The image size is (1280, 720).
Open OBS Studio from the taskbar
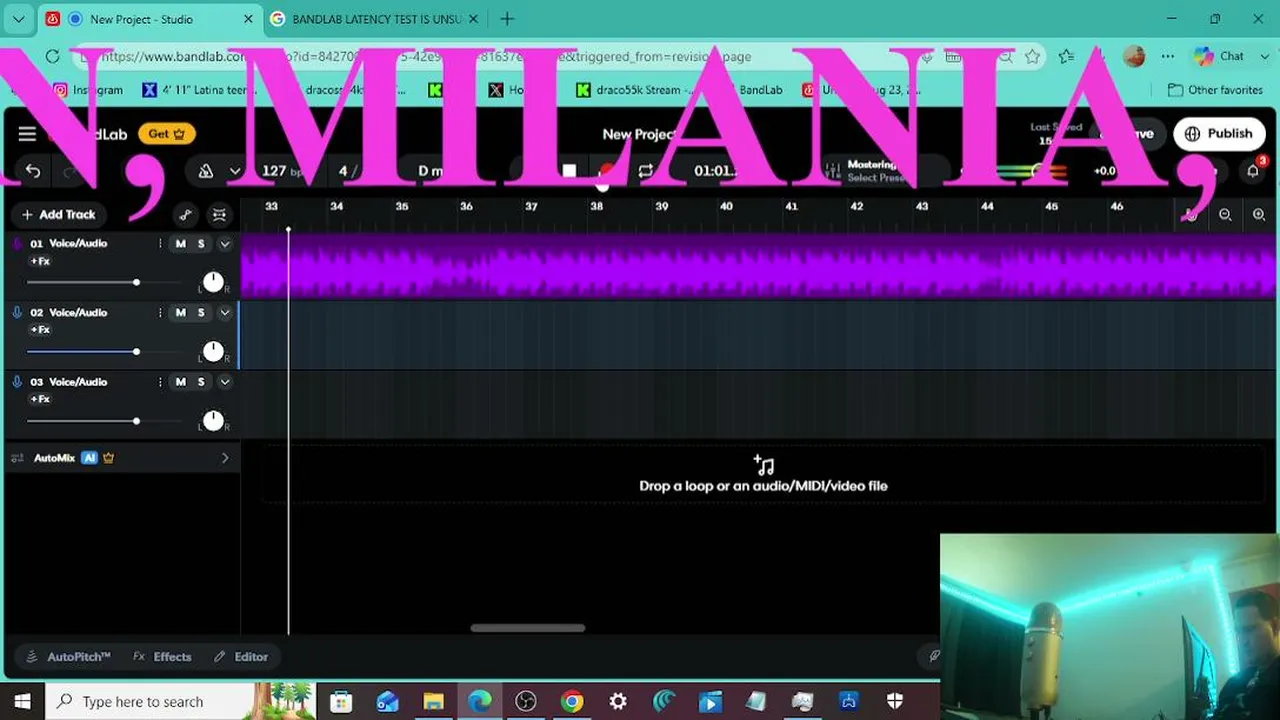pyautogui.click(x=526, y=702)
